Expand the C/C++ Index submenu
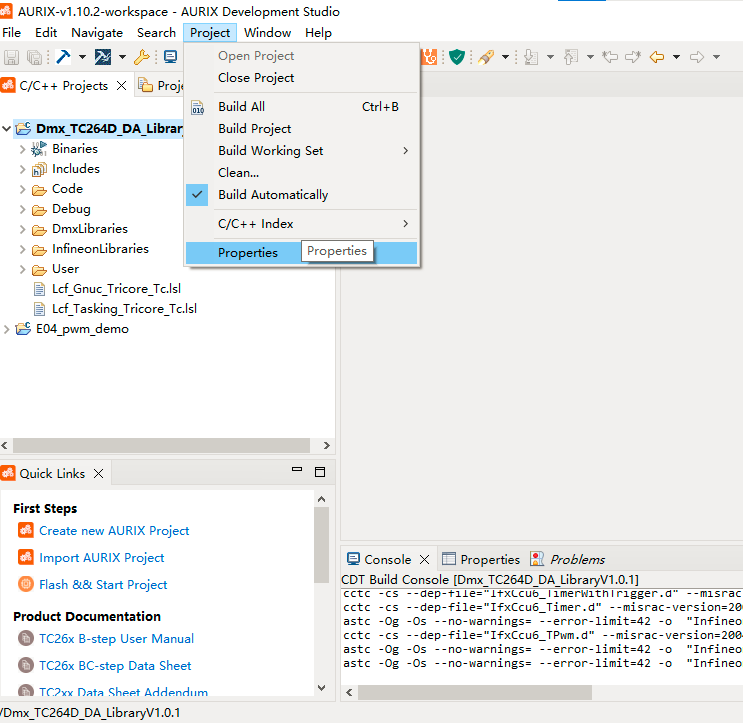 (x=301, y=224)
